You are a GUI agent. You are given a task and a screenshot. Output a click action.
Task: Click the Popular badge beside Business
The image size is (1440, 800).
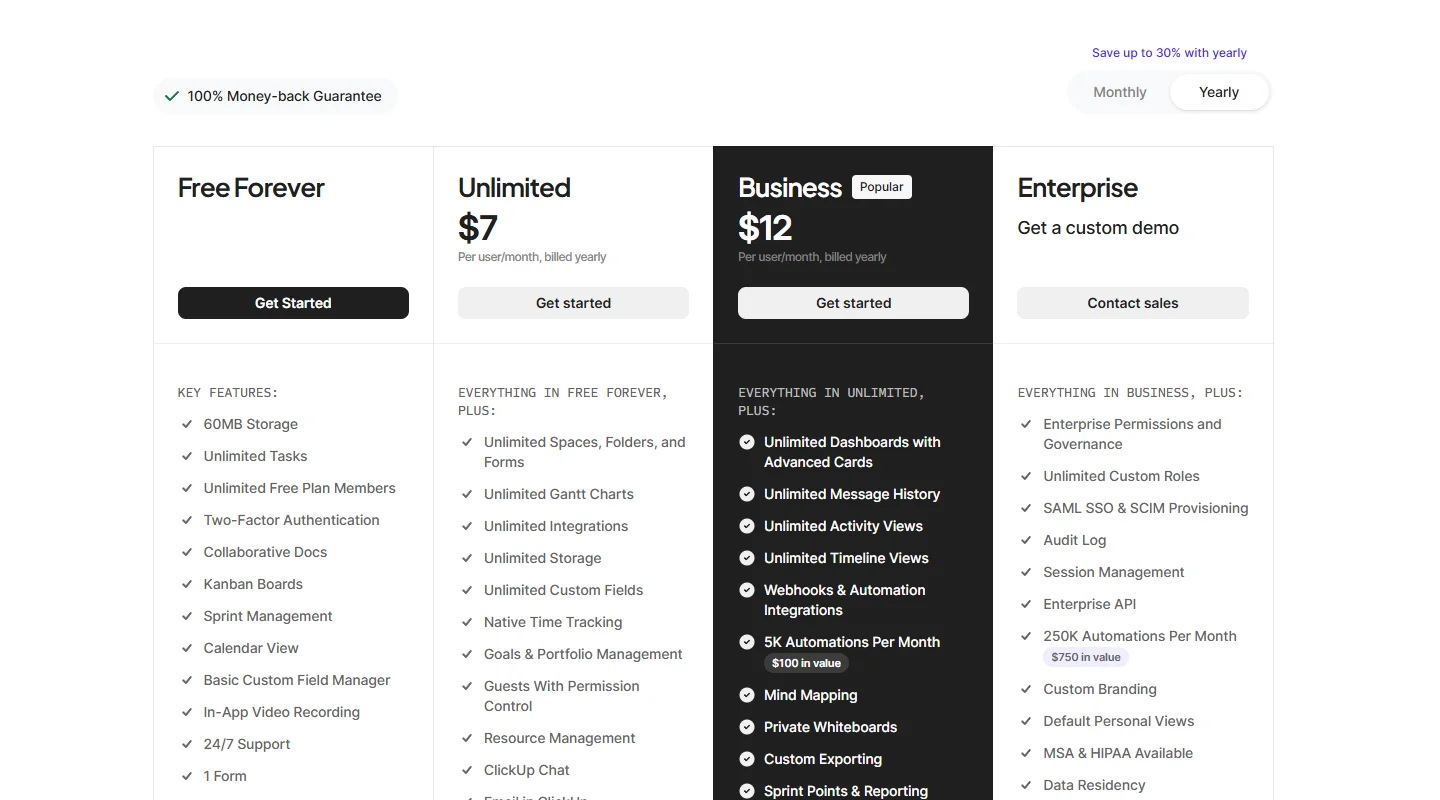[x=882, y=187]
